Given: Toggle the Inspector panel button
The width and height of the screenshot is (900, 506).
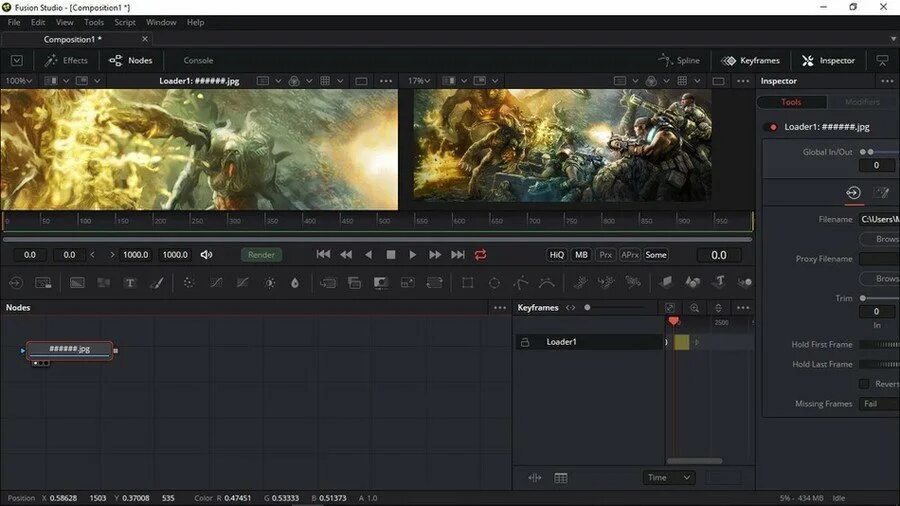Looking at the screenshot, I should [x=828, y=60].
